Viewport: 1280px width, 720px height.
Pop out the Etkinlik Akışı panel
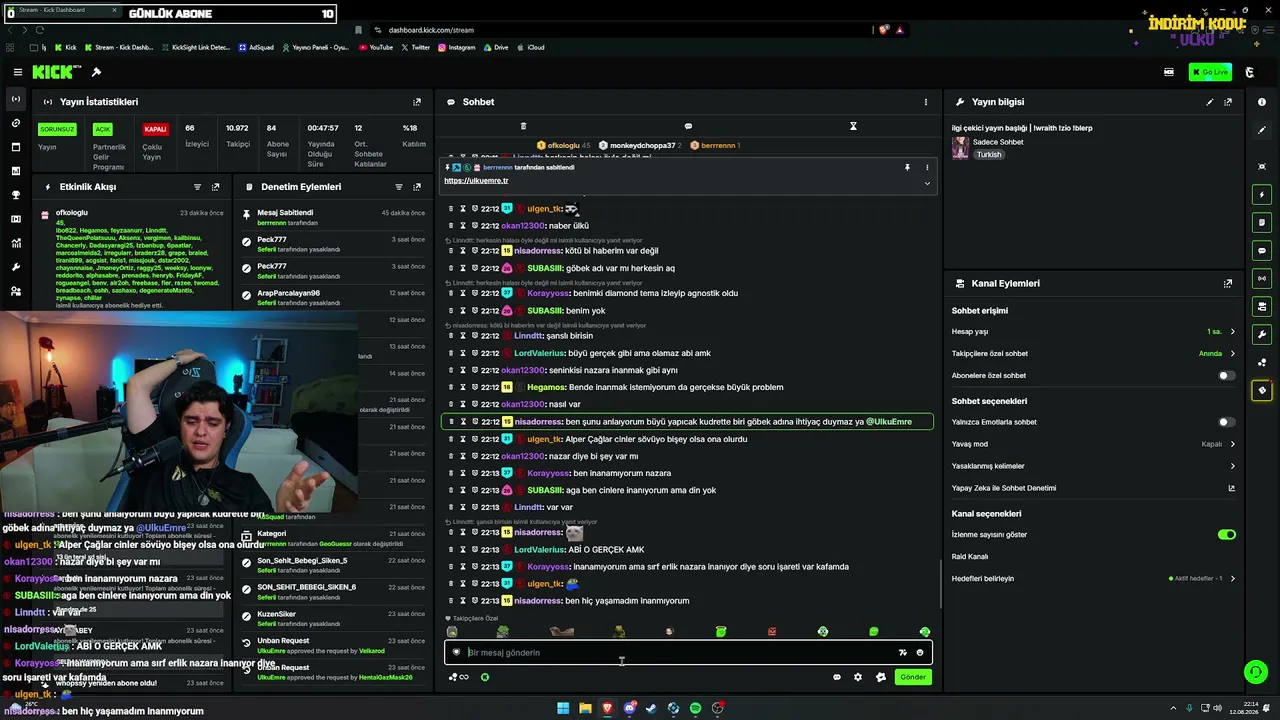point(215,187)
